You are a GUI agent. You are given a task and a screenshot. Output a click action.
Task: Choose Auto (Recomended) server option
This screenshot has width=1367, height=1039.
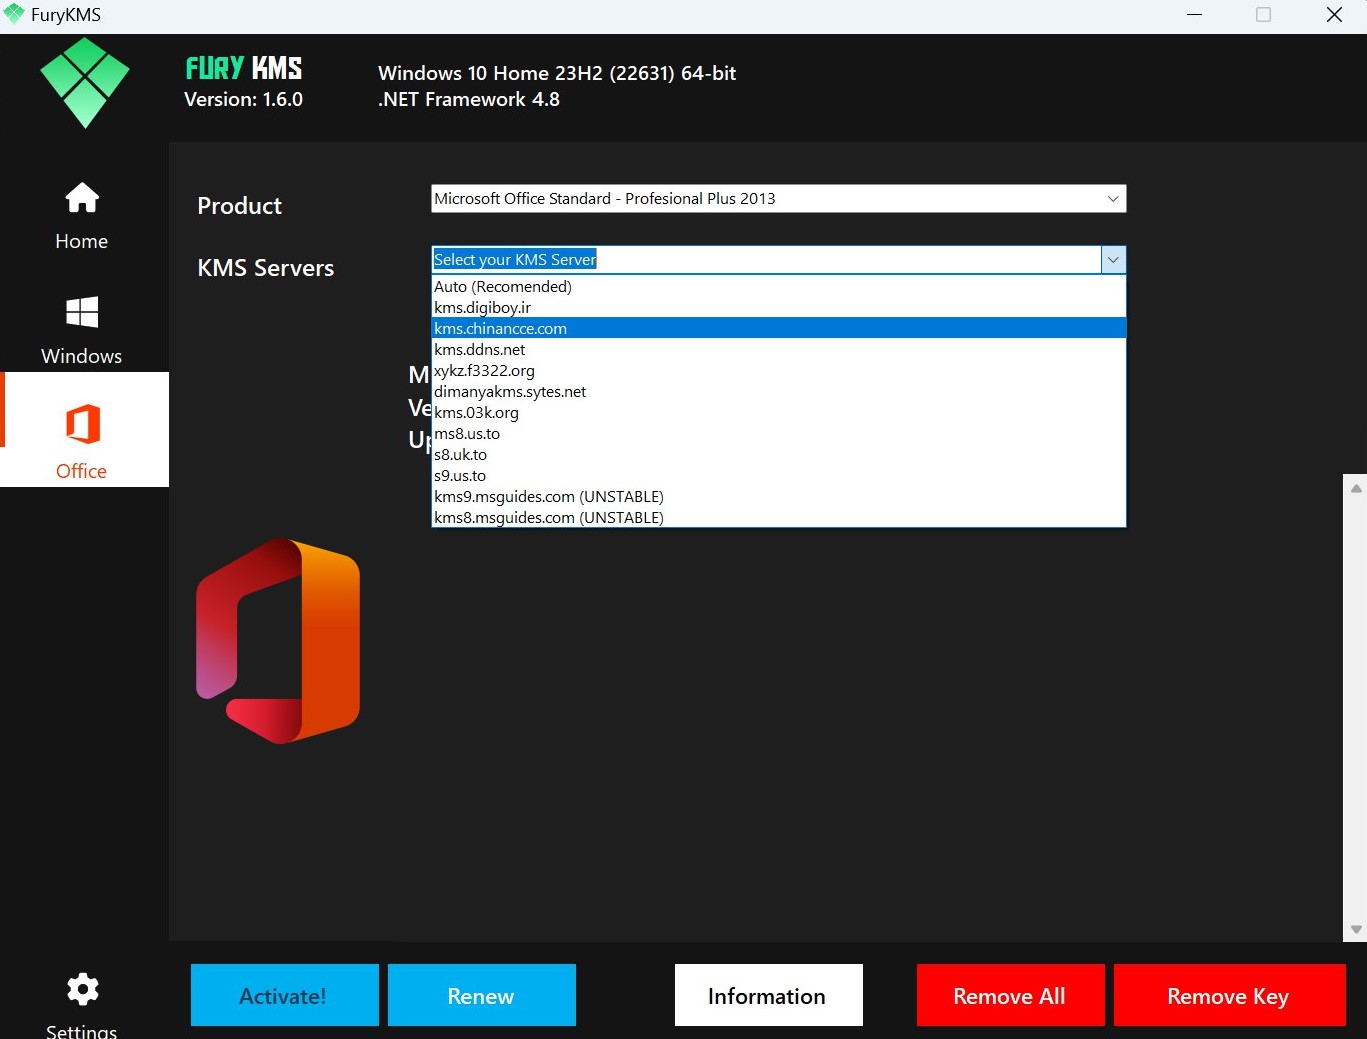(779, 286)
